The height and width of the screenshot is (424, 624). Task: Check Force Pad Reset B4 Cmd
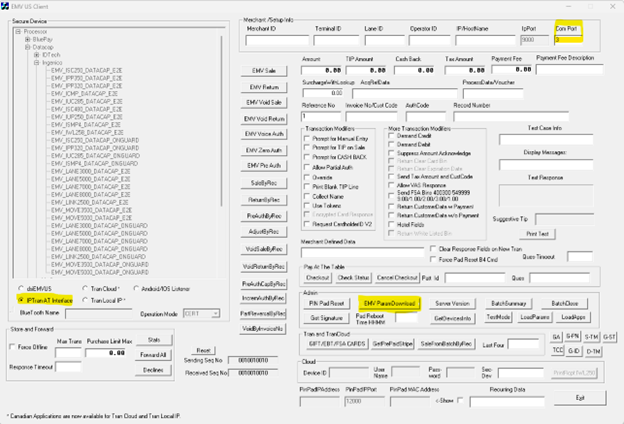(433, 259)
